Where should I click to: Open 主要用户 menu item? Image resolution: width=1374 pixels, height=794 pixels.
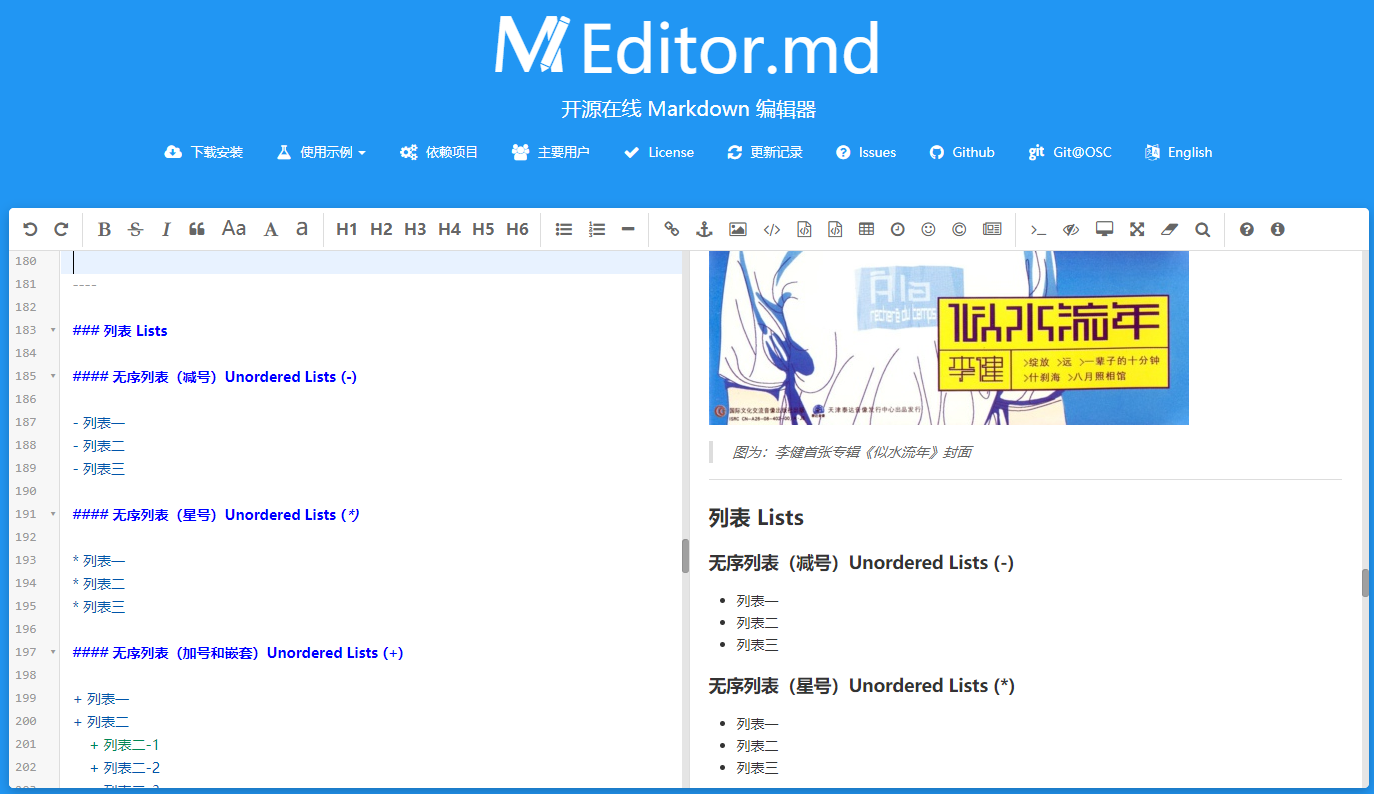(550, 152)
